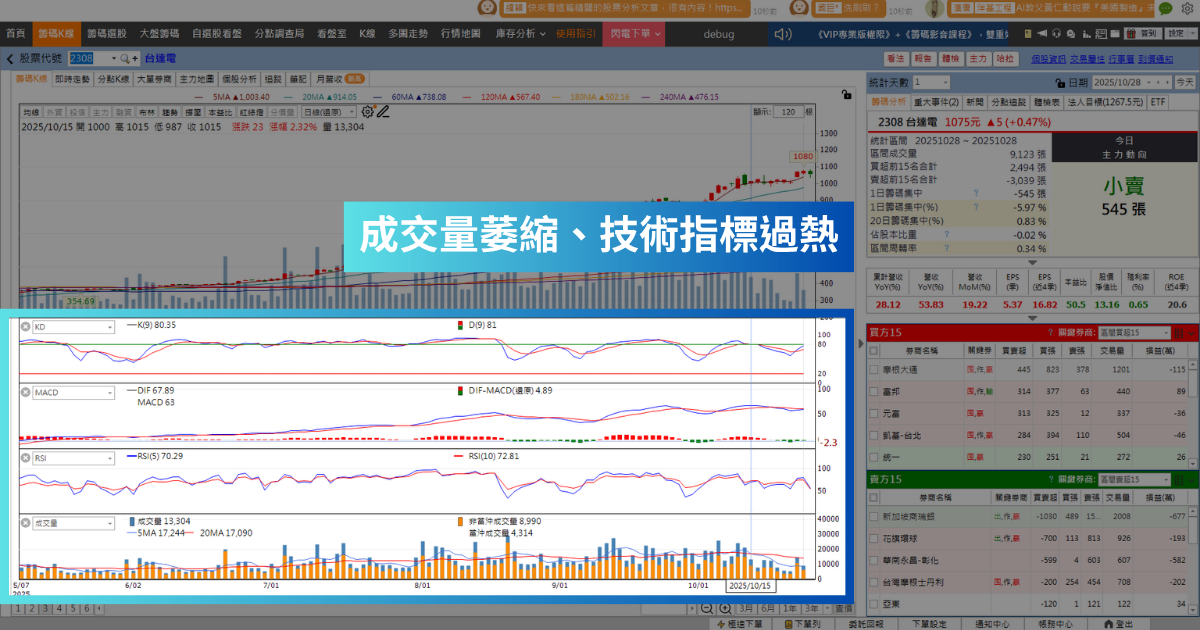Select the 1年 range button
This screenshot has width=1200, height=630.
click(x=790, y=608)
